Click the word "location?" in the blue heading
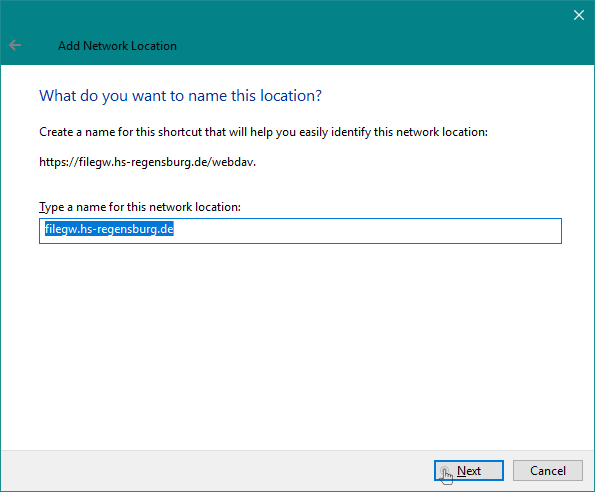 [x=291, y=96]
